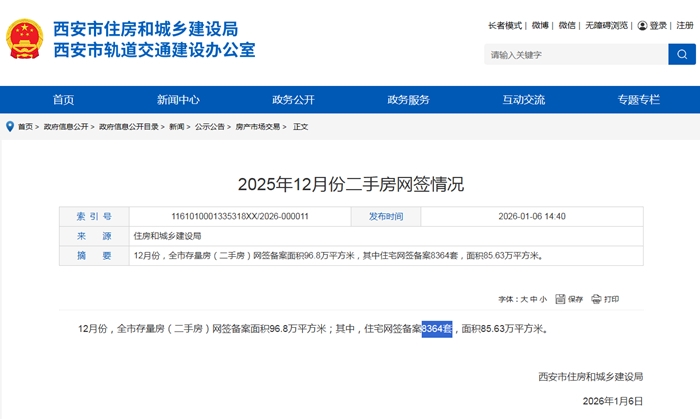This screenshot has width=700, height=419.
Task: Click the national emblem logo
Action: click(25, 39)
